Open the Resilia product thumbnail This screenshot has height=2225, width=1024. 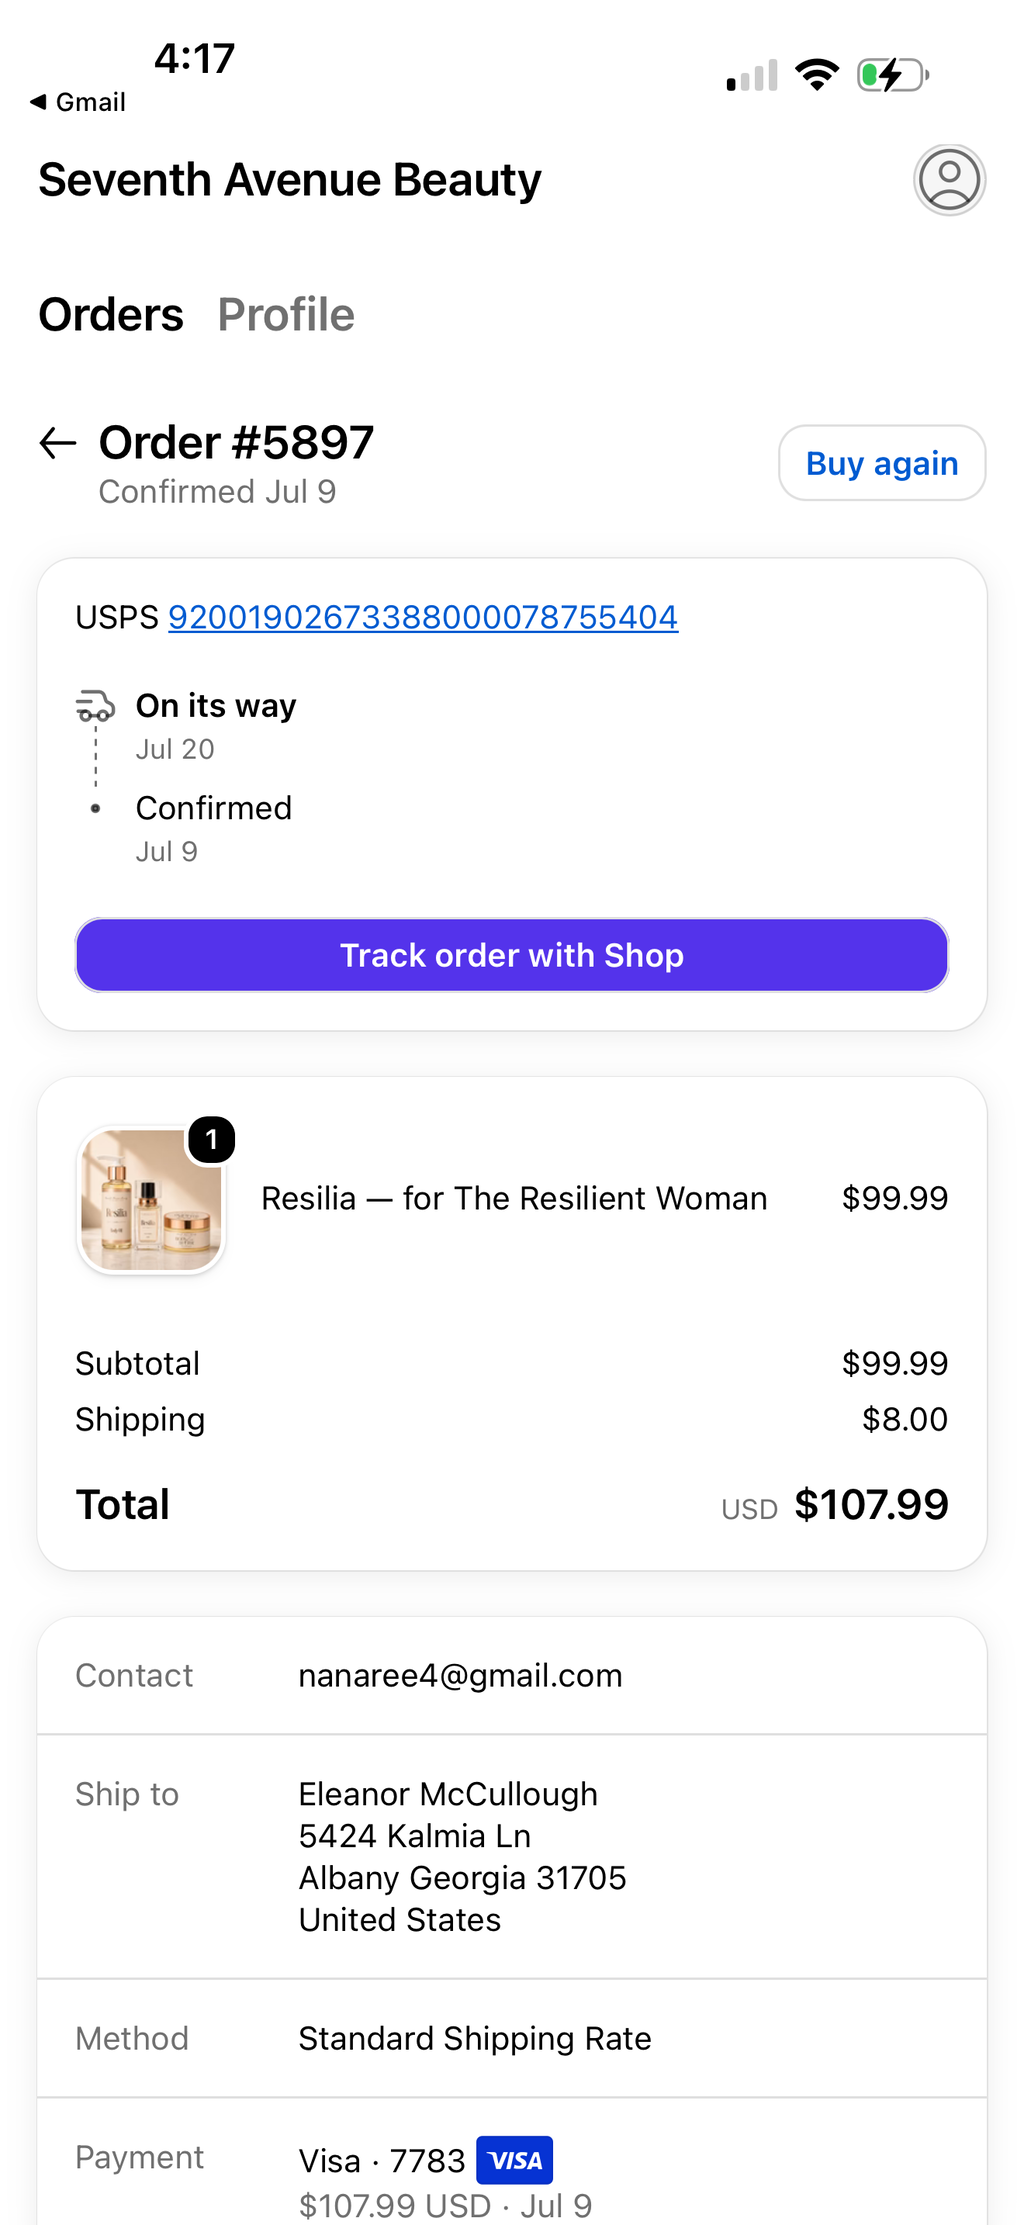(151, 1199)
